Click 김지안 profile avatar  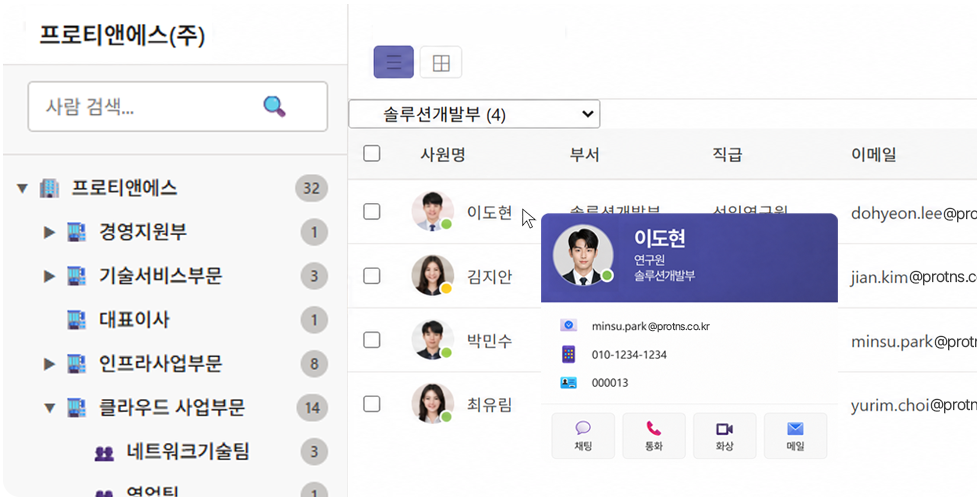[432, 275]
